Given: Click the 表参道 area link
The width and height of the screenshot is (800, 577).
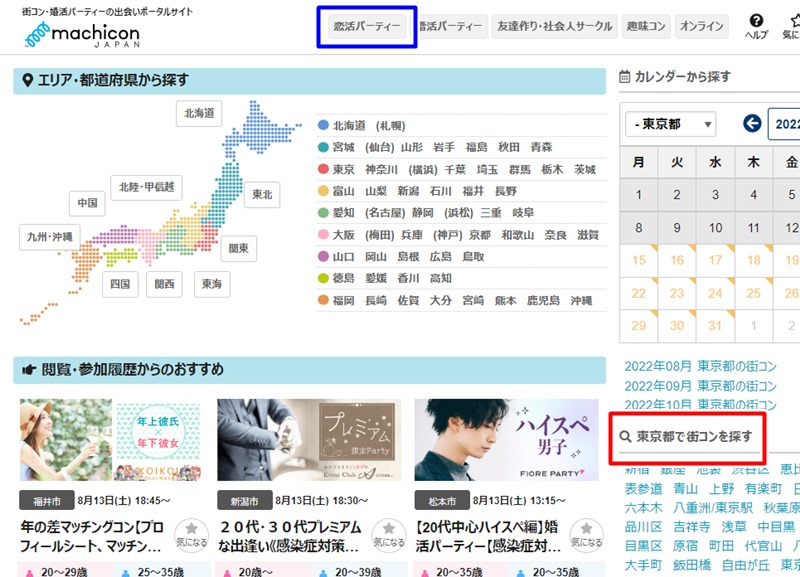Looking at the screenshot, I should (x=643, y=489).
